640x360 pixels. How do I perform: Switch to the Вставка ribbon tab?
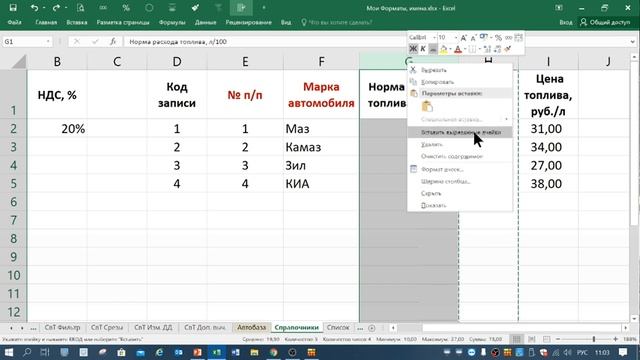point(77,22)
